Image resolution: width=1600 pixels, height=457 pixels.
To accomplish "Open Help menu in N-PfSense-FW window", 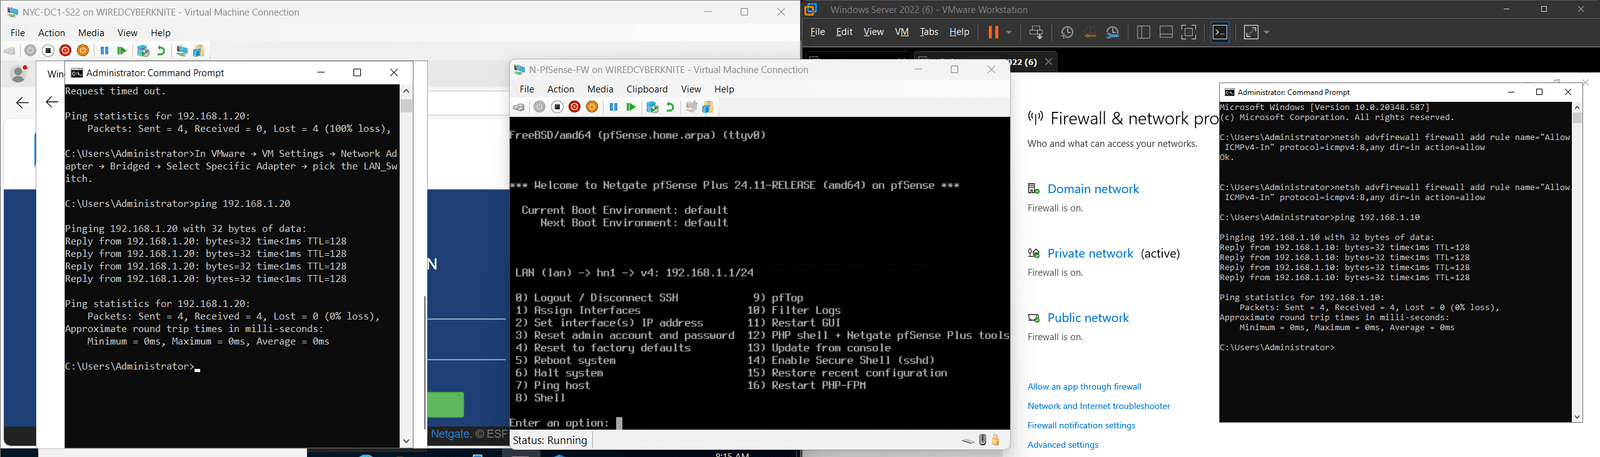I will (724, 89).
